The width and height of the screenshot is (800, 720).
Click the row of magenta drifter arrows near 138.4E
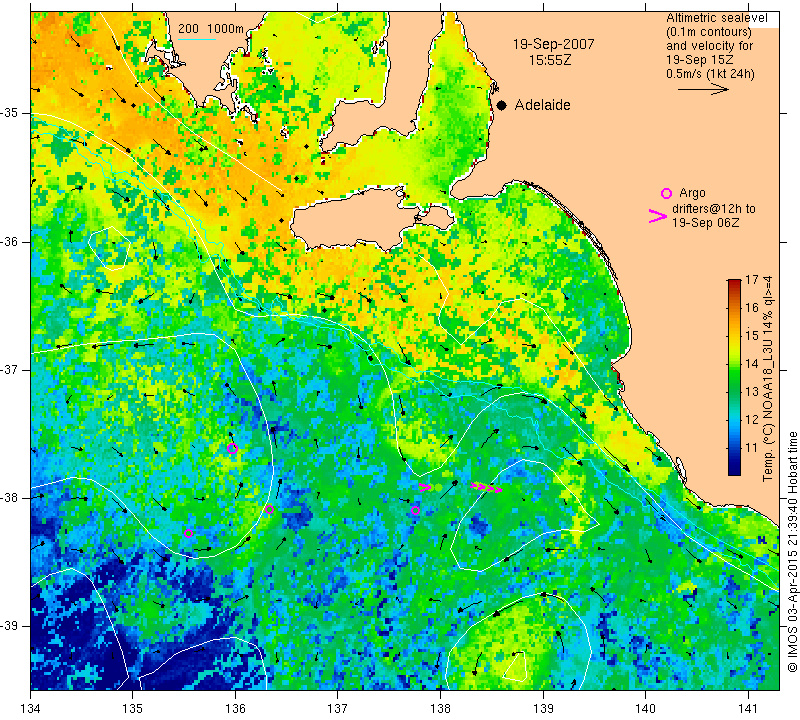click(486, 488)
